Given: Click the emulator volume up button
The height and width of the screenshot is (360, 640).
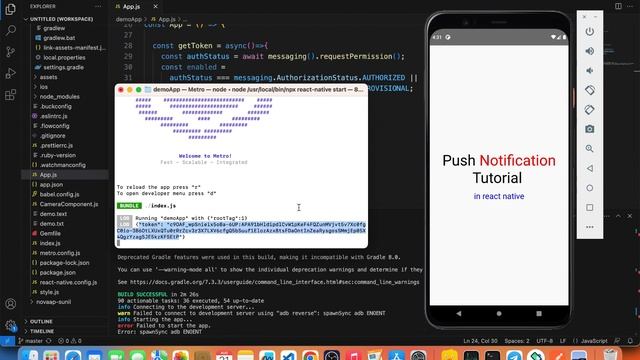Looking at the screenshot, I should (x=589, y=51).
